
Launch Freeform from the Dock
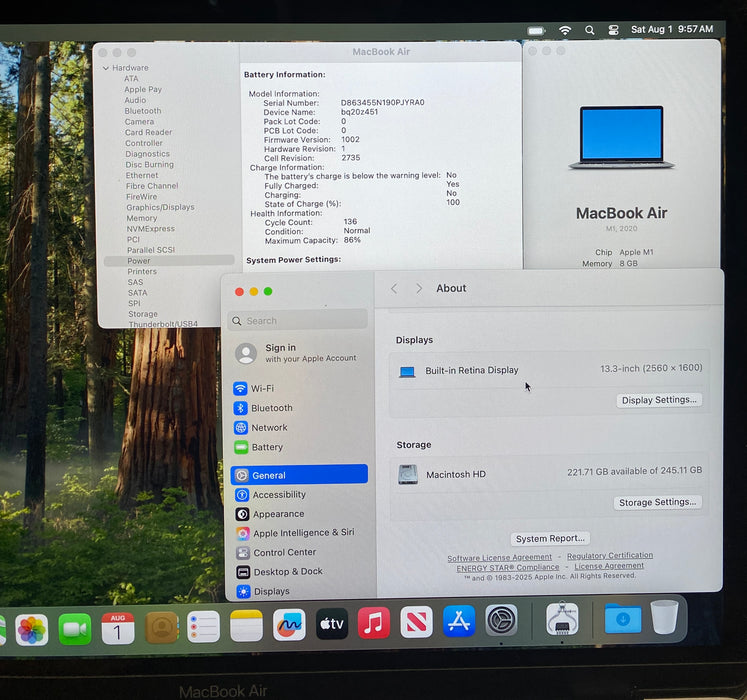(x=289, y=625)
